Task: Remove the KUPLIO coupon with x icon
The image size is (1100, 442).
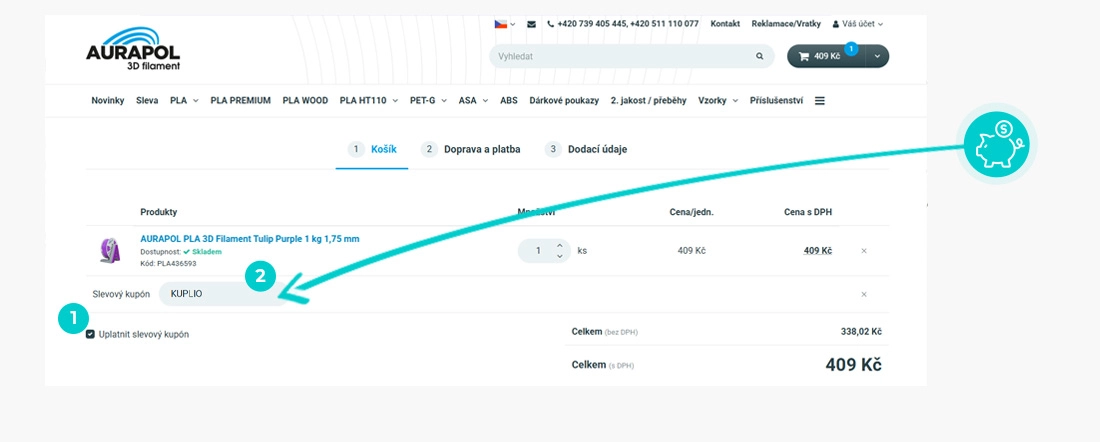Action: pyautogui.click(x=864, y=294)
